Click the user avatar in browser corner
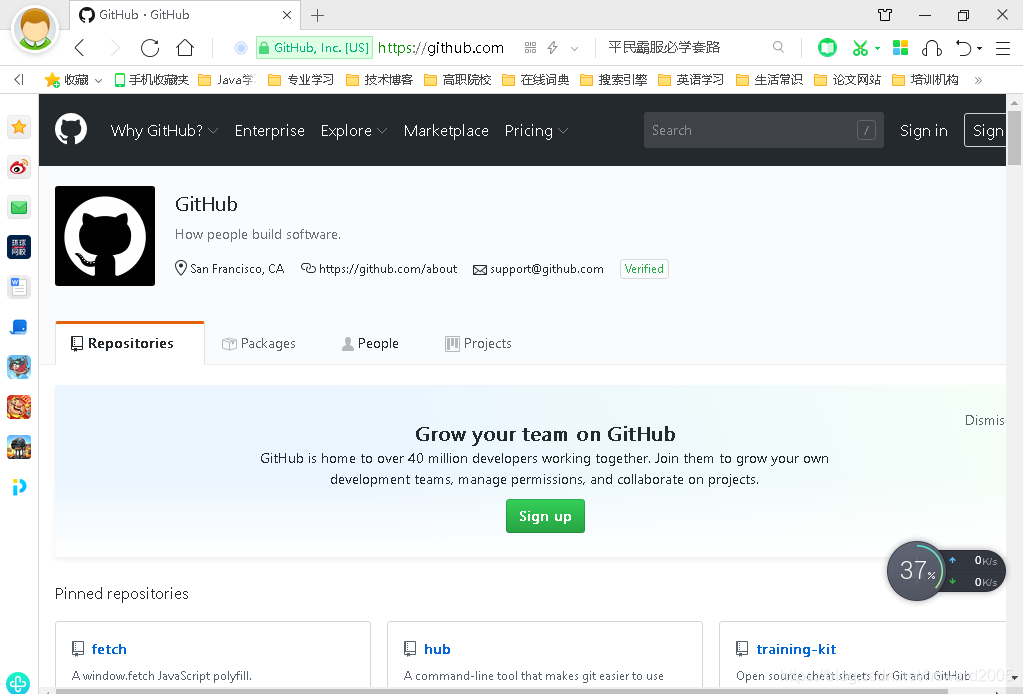Viewport: 1023px width, 694px height. (x=35, y=29)
